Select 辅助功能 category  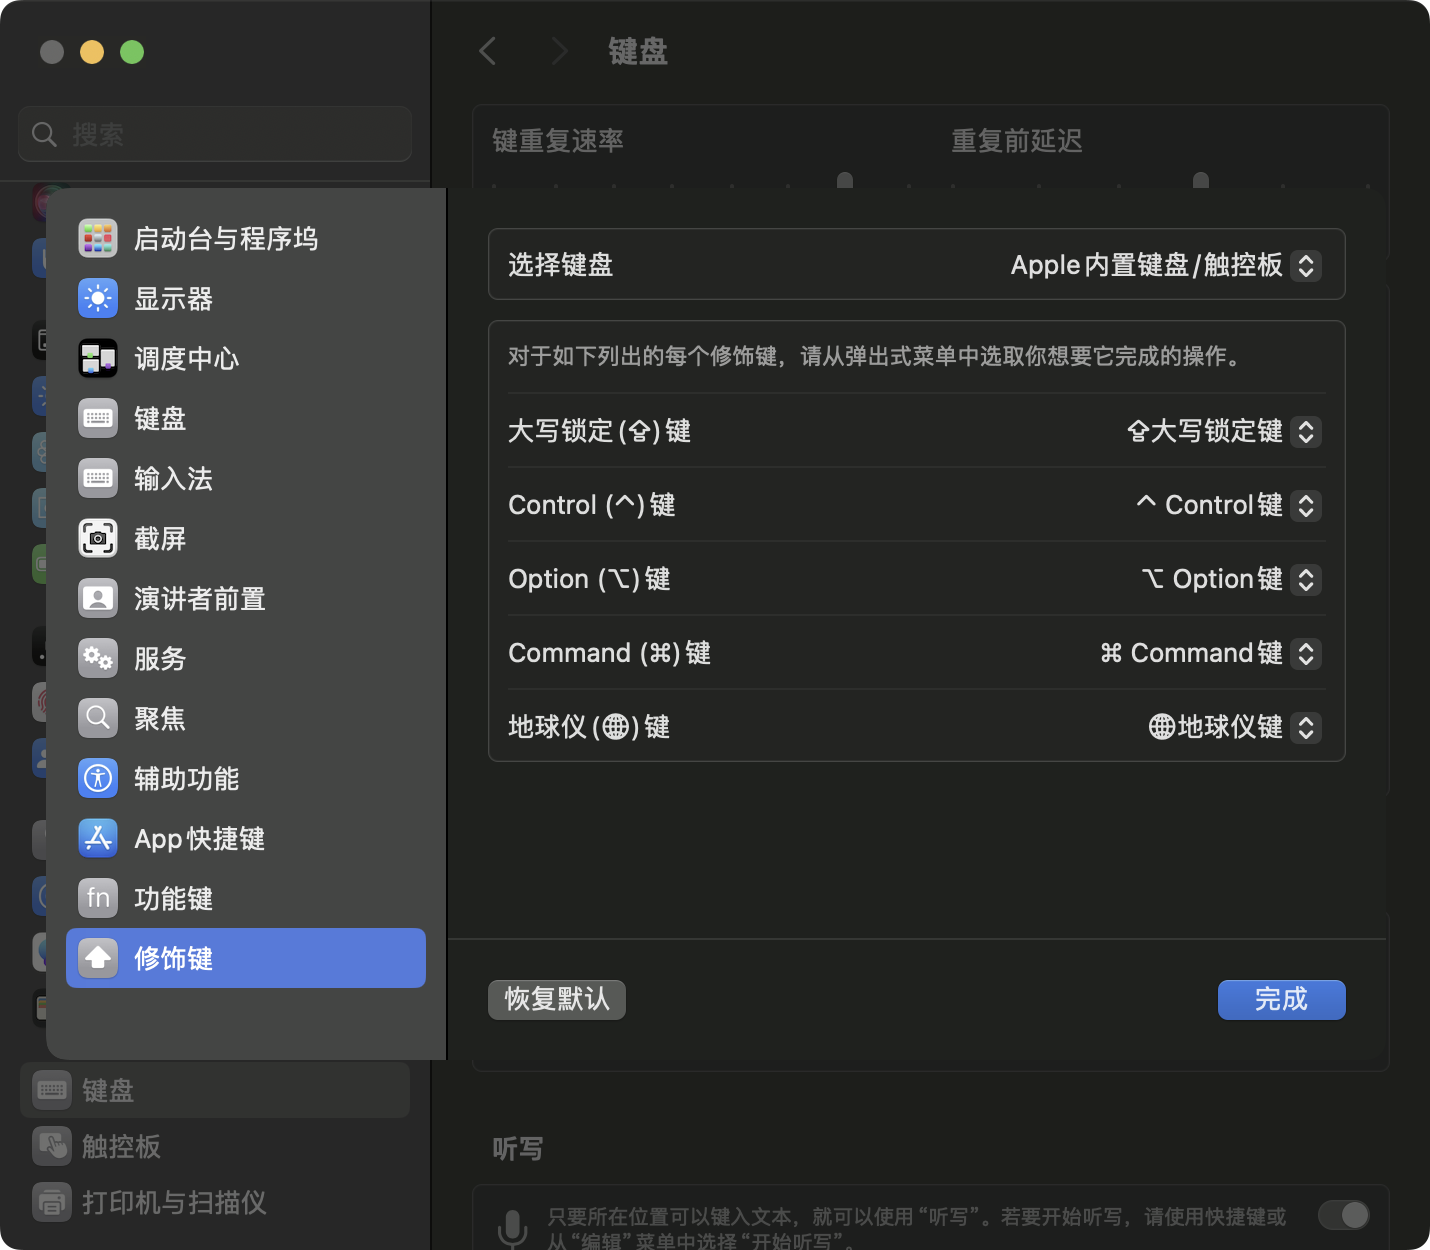(x=246, y=778)
